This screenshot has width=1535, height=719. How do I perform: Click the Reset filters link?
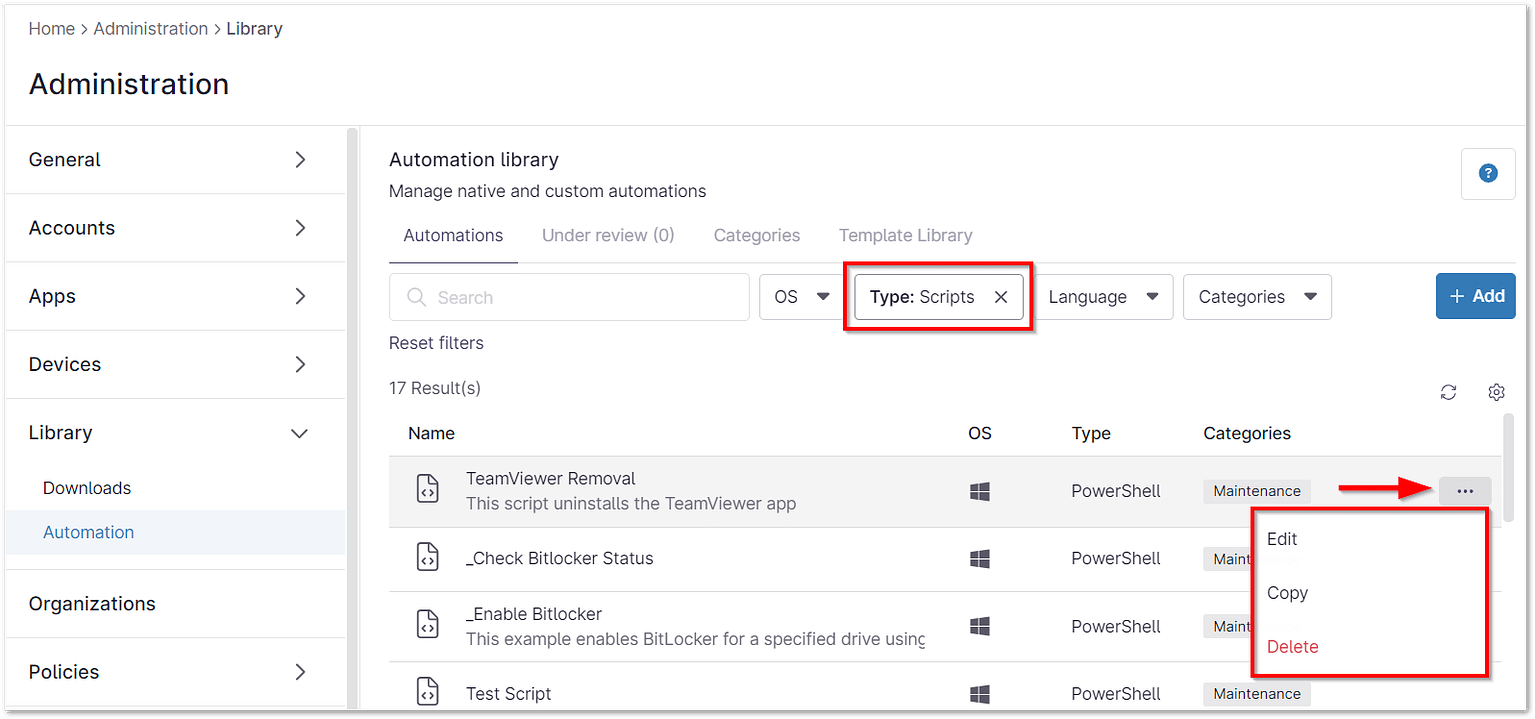[x=436, y=343]
